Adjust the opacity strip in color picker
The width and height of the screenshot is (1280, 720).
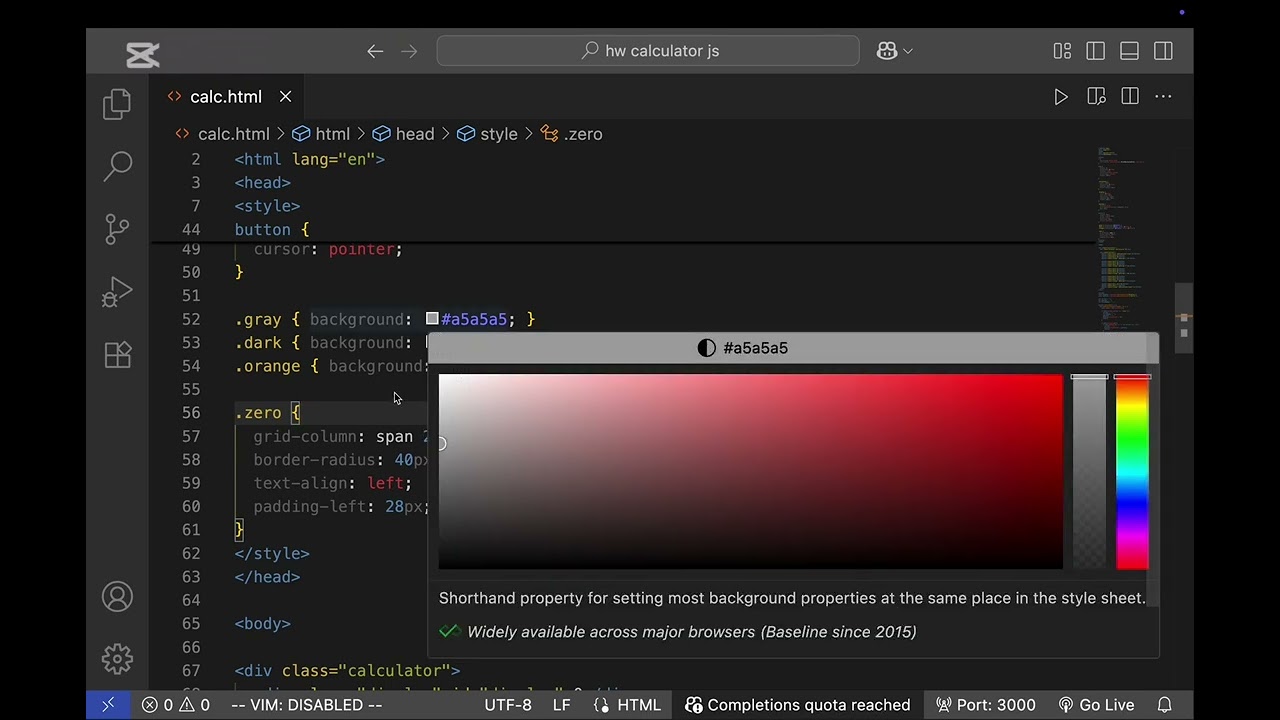(x=1089, y=472)
